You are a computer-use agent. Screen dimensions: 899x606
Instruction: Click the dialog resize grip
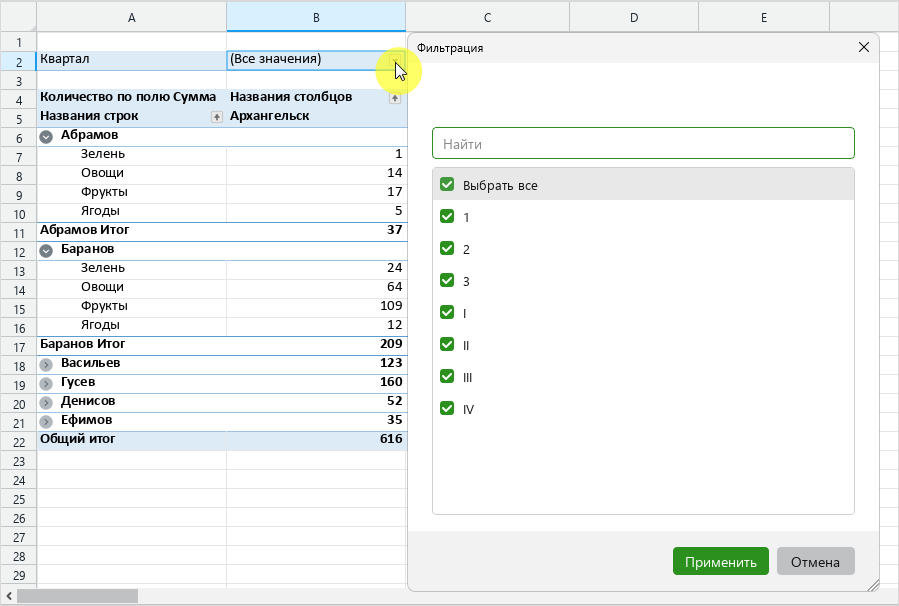click(x=873, y=585)
